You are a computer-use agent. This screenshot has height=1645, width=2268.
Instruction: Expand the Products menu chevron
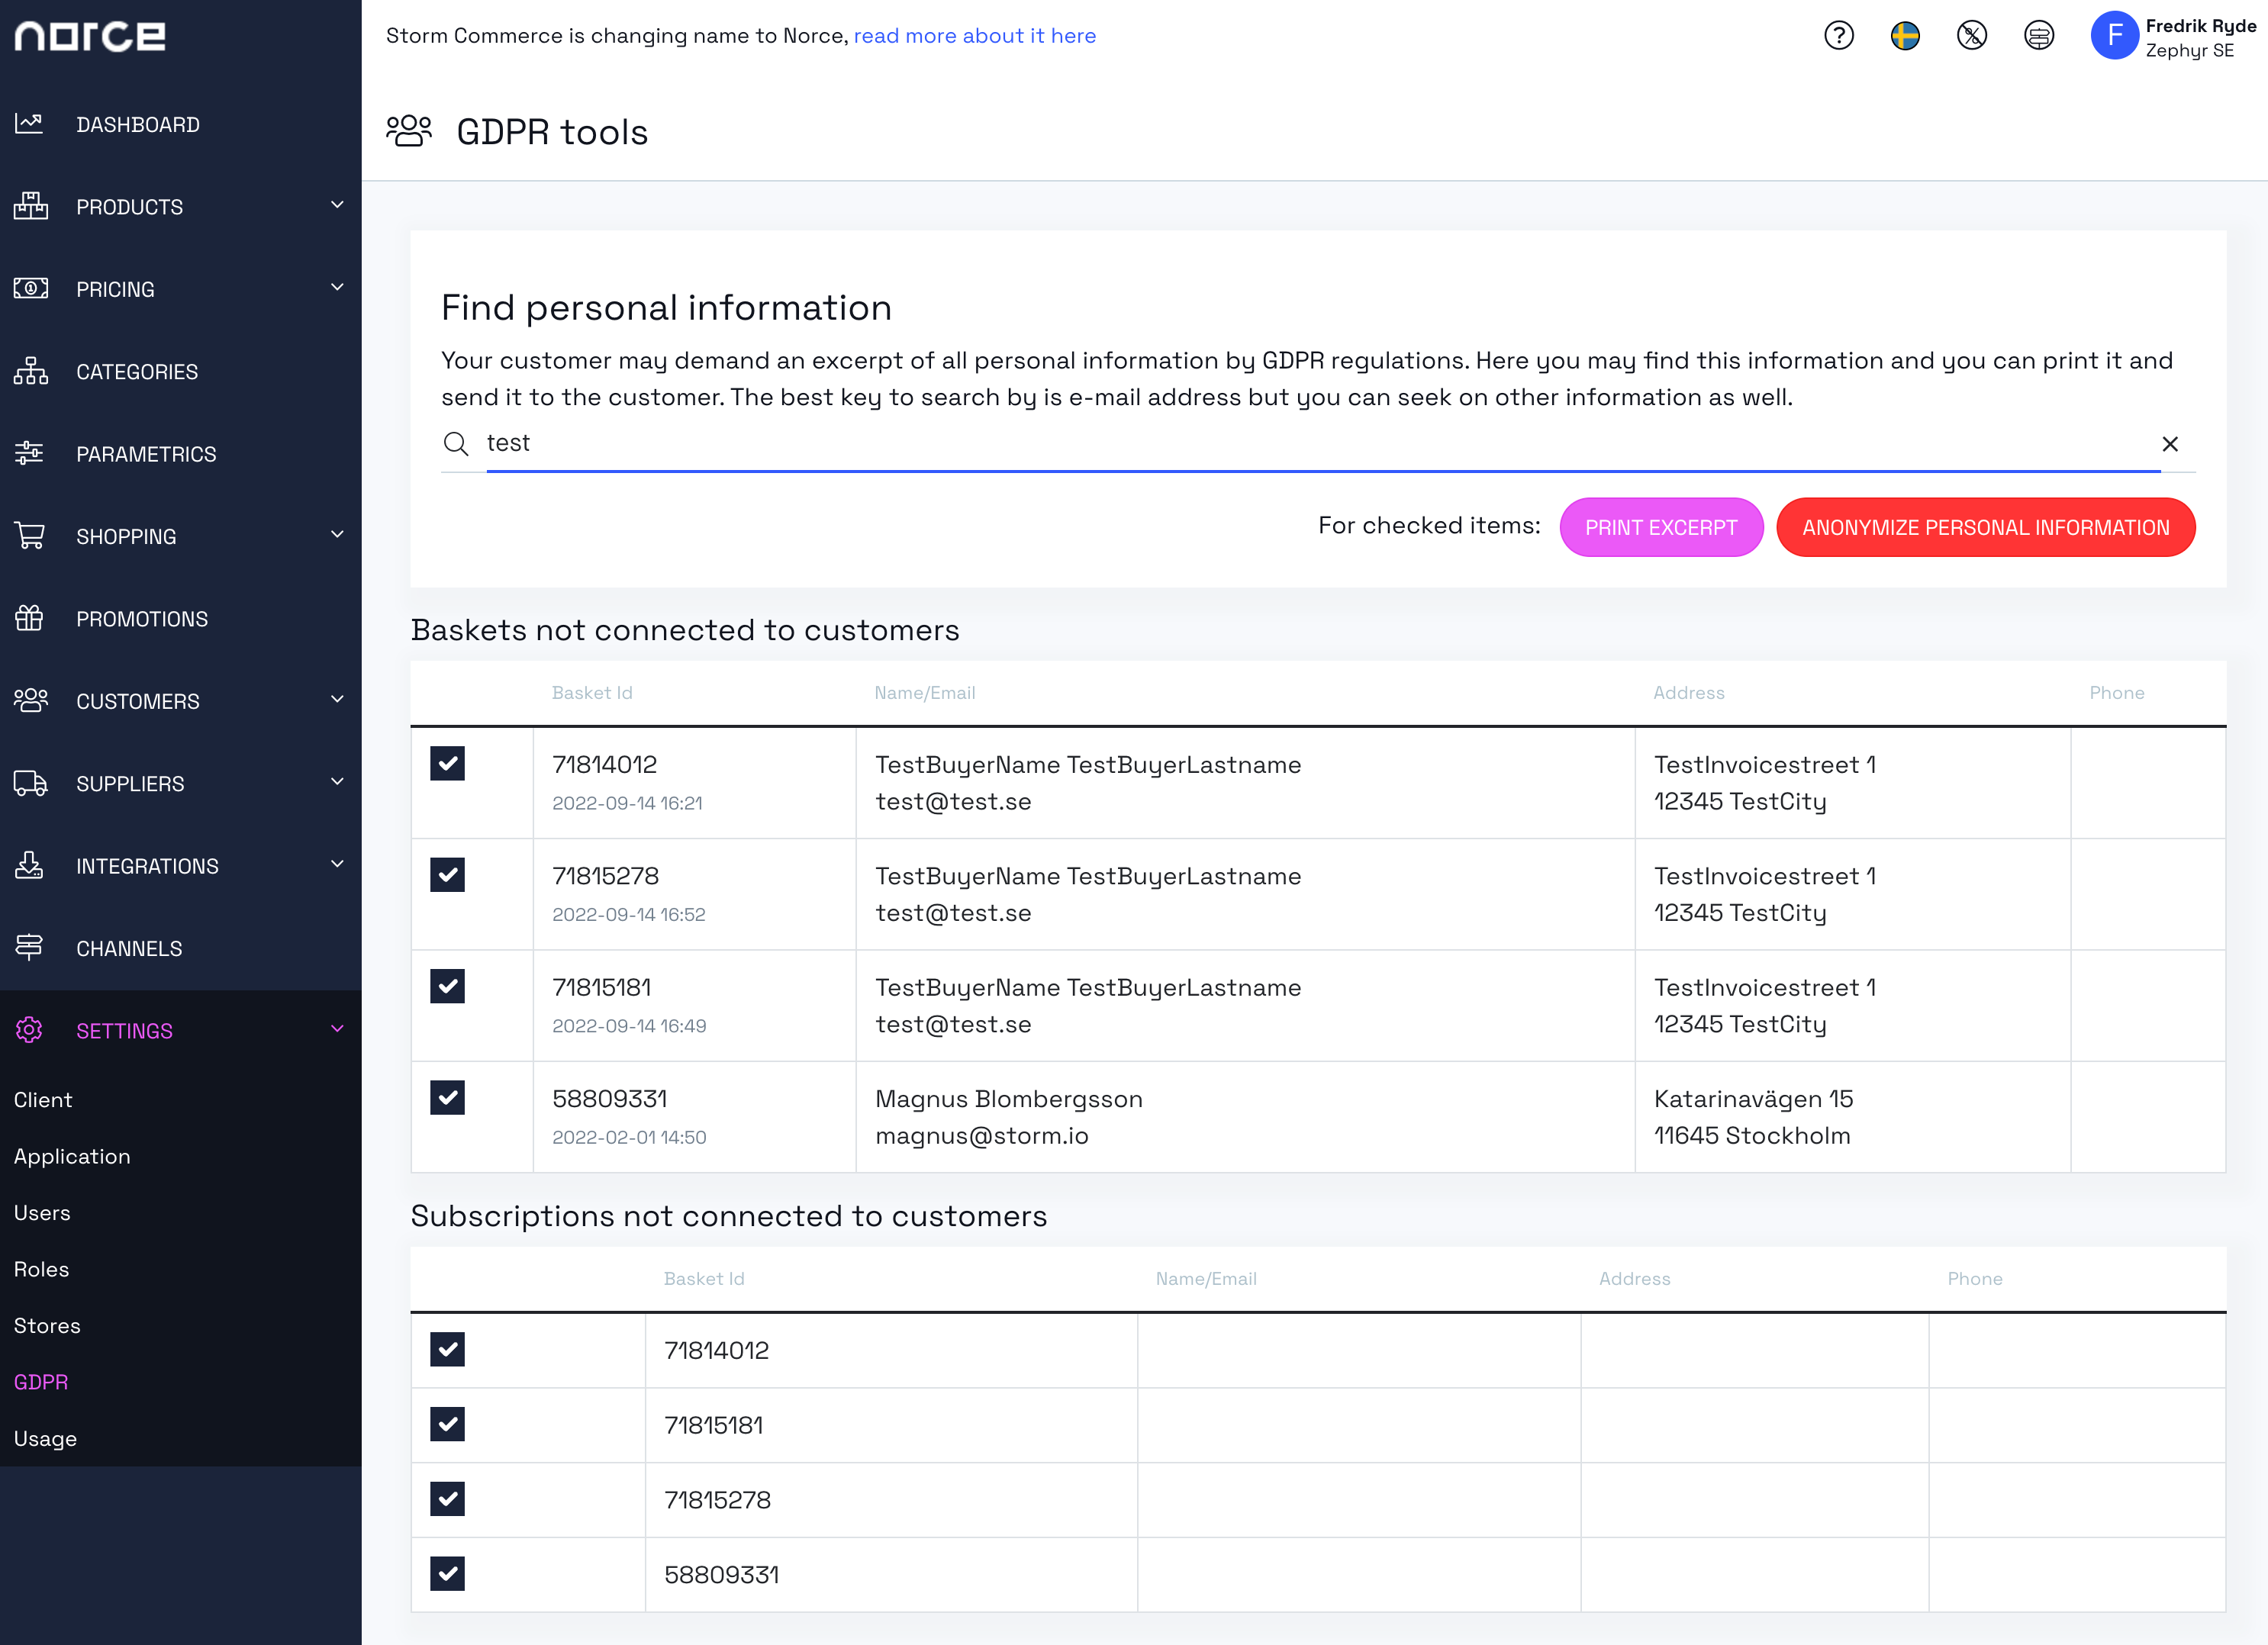(337, 205)
